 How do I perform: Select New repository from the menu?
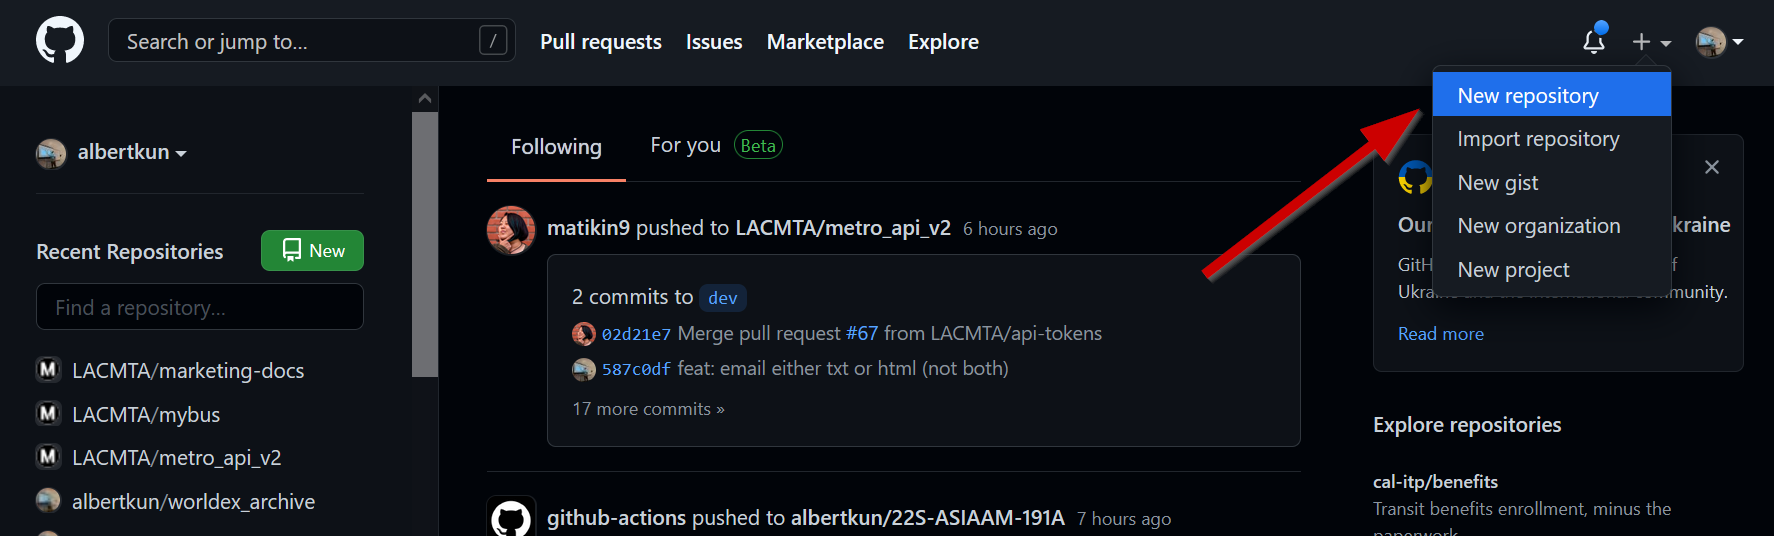click(1528, 96)
